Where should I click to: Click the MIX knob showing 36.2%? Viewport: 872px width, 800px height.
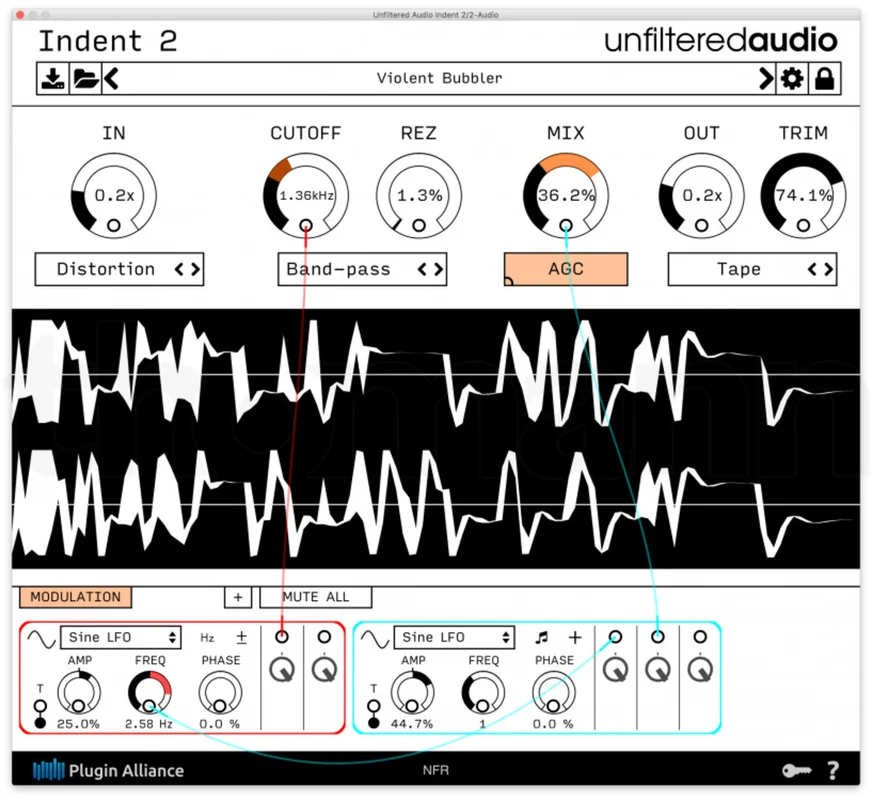tap(566, 196)
